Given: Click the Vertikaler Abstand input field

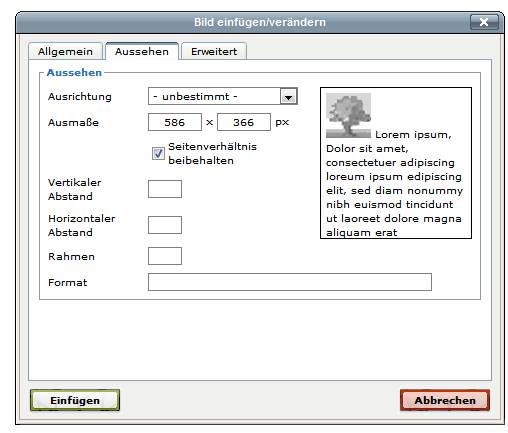Looking at the screenshot, I should 165,189.
